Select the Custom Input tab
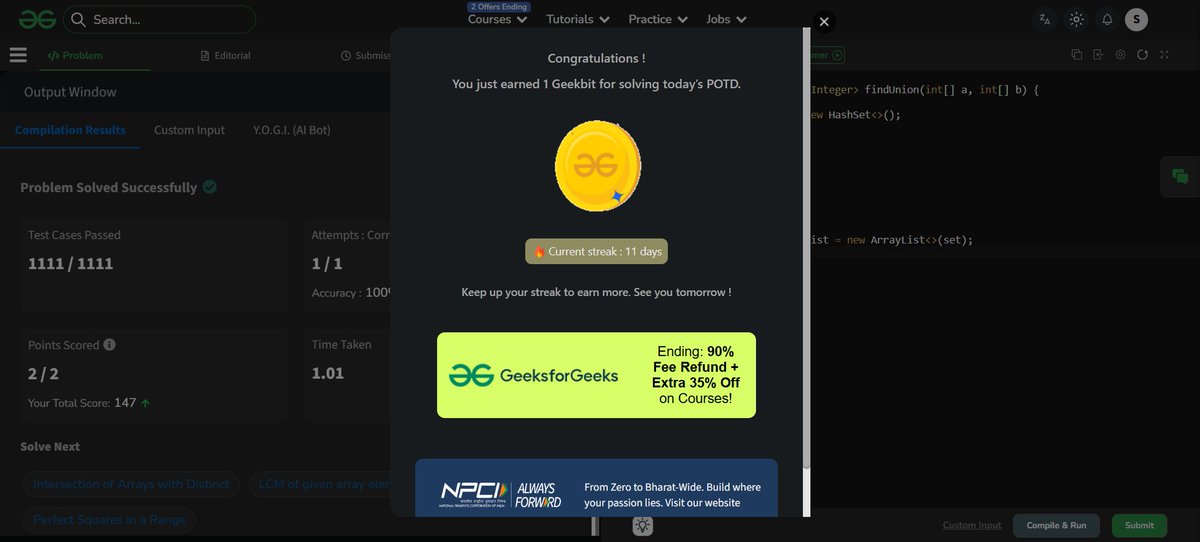The height and width of the screenshot is (542, 1200). (x=189, y=130)
